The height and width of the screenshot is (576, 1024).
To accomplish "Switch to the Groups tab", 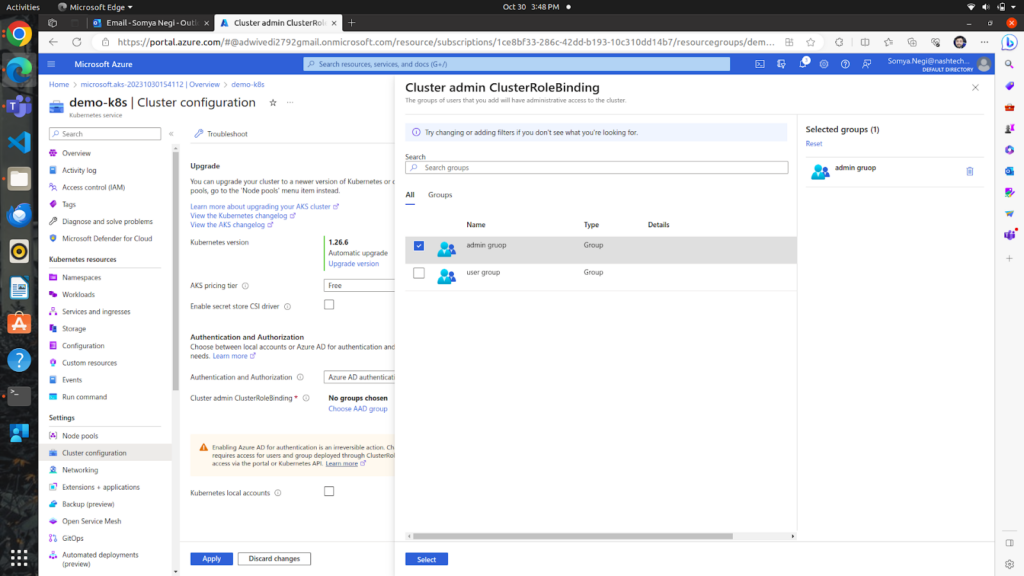I will (440, 195).
